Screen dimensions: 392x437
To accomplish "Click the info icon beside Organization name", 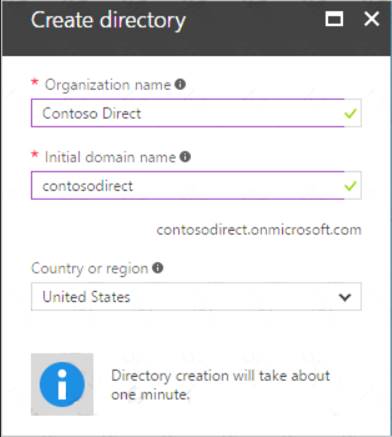I will (x=180, y=84).
